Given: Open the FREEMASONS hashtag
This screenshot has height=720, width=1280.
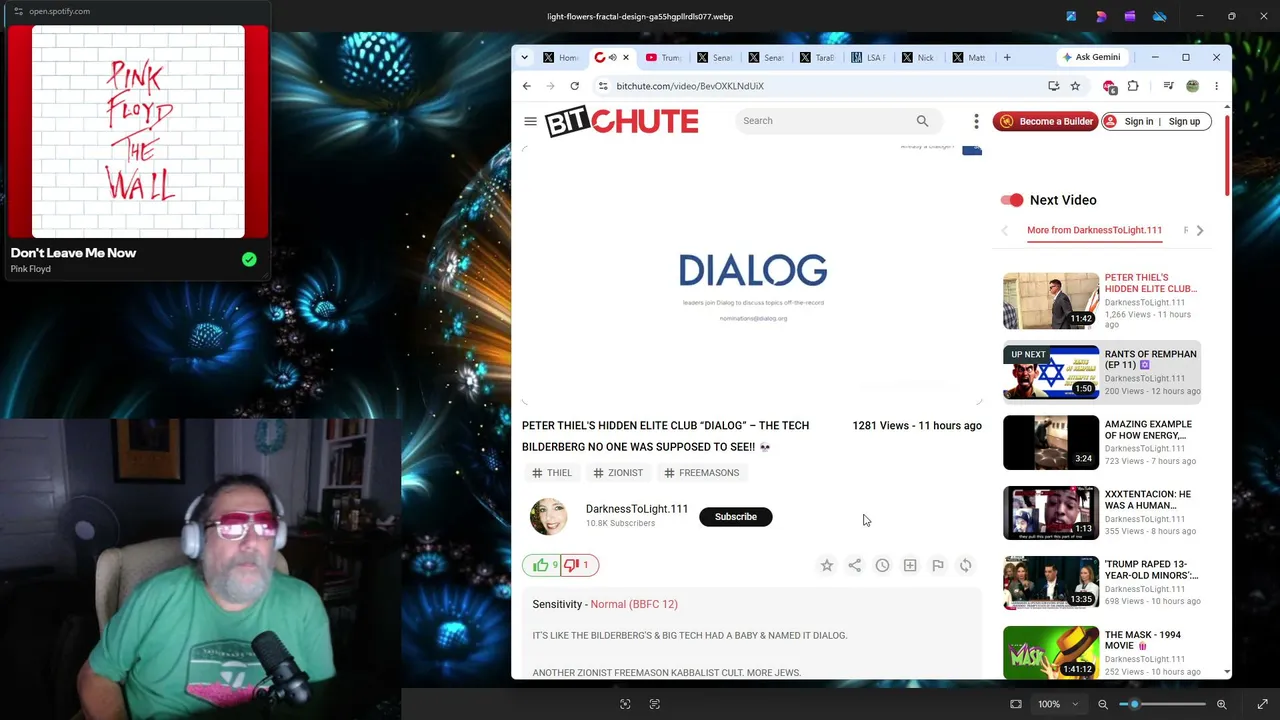Looking at the screenshot, I should coord(702,473).
